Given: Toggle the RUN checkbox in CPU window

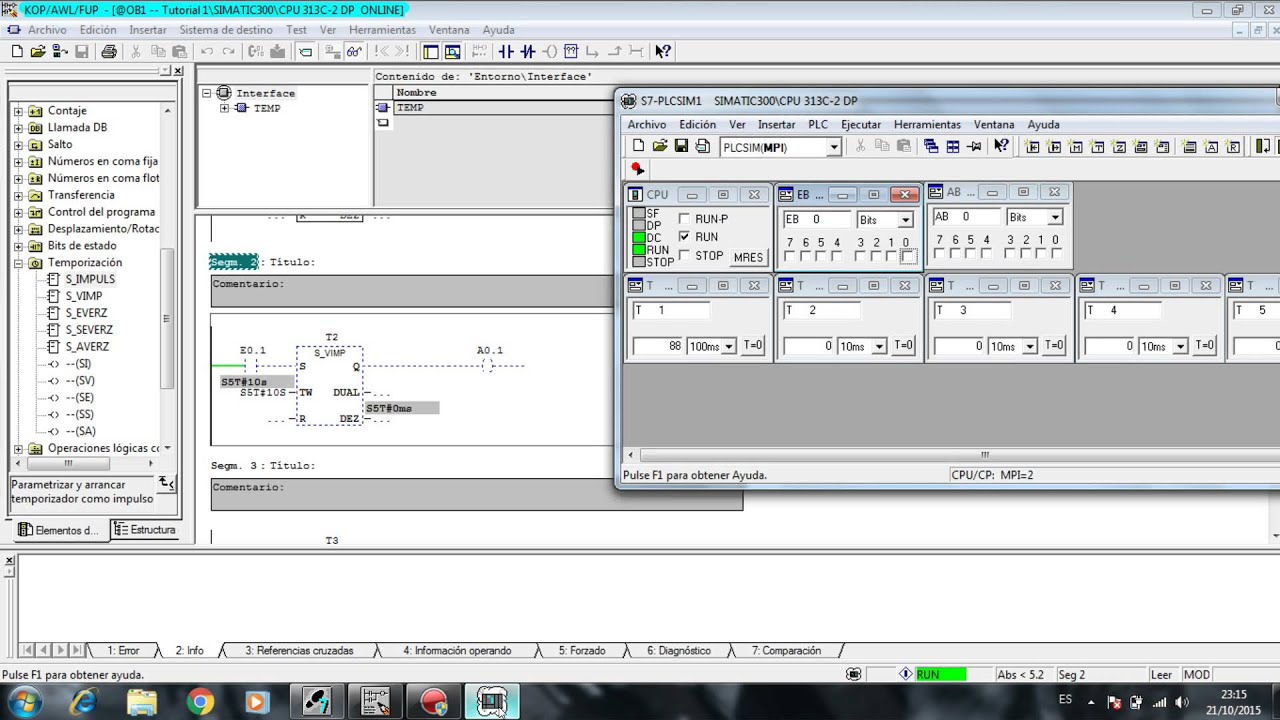Looking at the screenshot, I should point(685,237).
